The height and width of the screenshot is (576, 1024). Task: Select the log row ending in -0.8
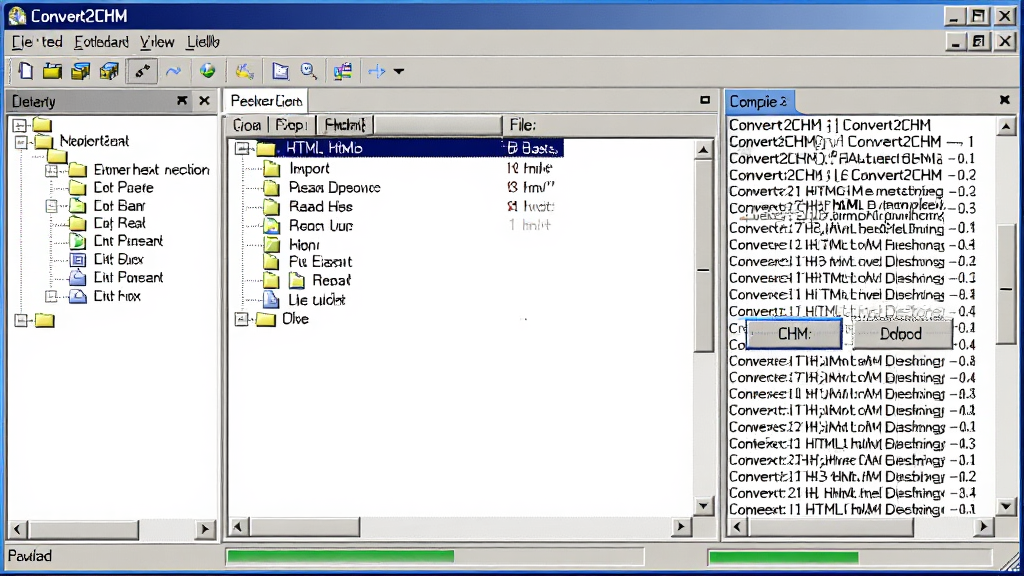coord(852,361)
